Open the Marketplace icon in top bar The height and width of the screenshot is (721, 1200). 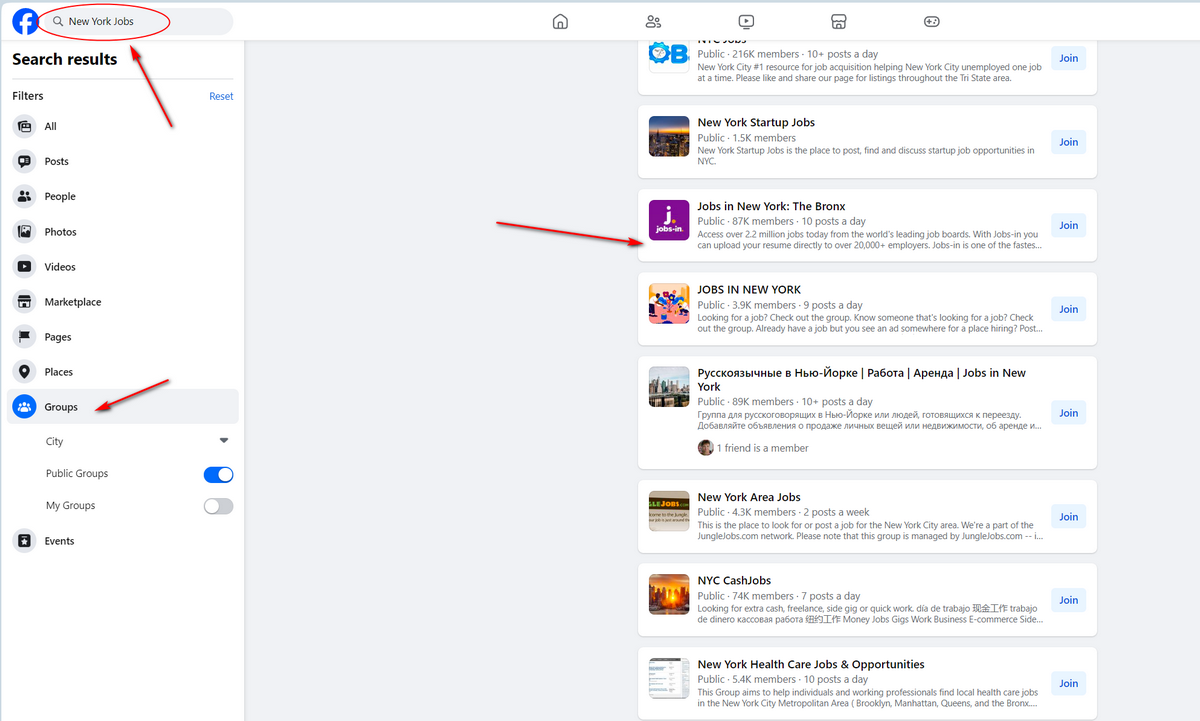click(x=838, y=21)
